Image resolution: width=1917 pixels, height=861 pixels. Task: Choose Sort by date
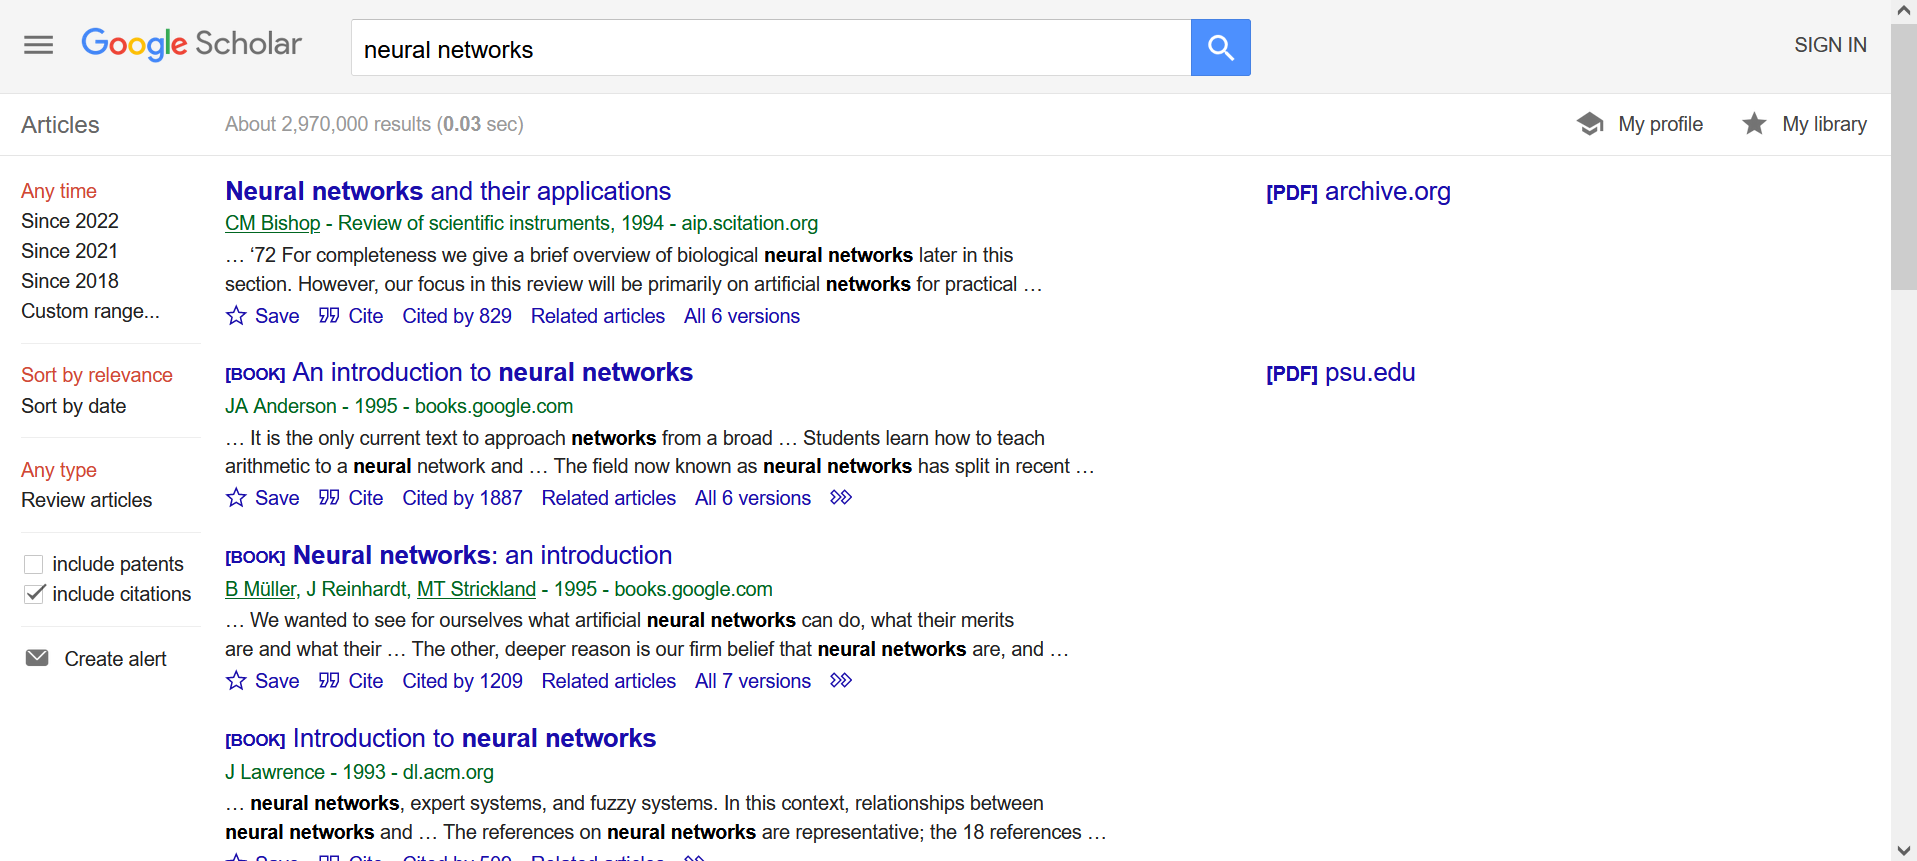[x=74, y=406]
